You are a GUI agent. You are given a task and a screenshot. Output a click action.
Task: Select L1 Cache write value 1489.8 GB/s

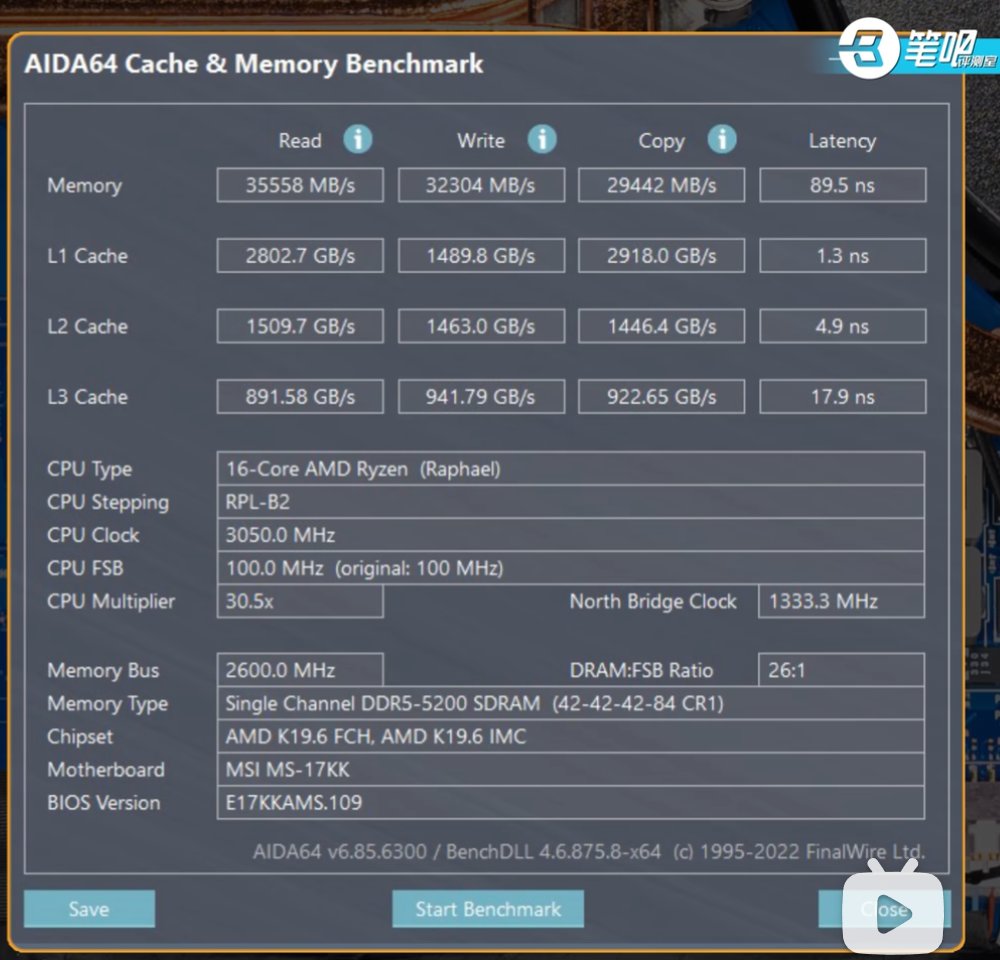[x=482, y=256]
